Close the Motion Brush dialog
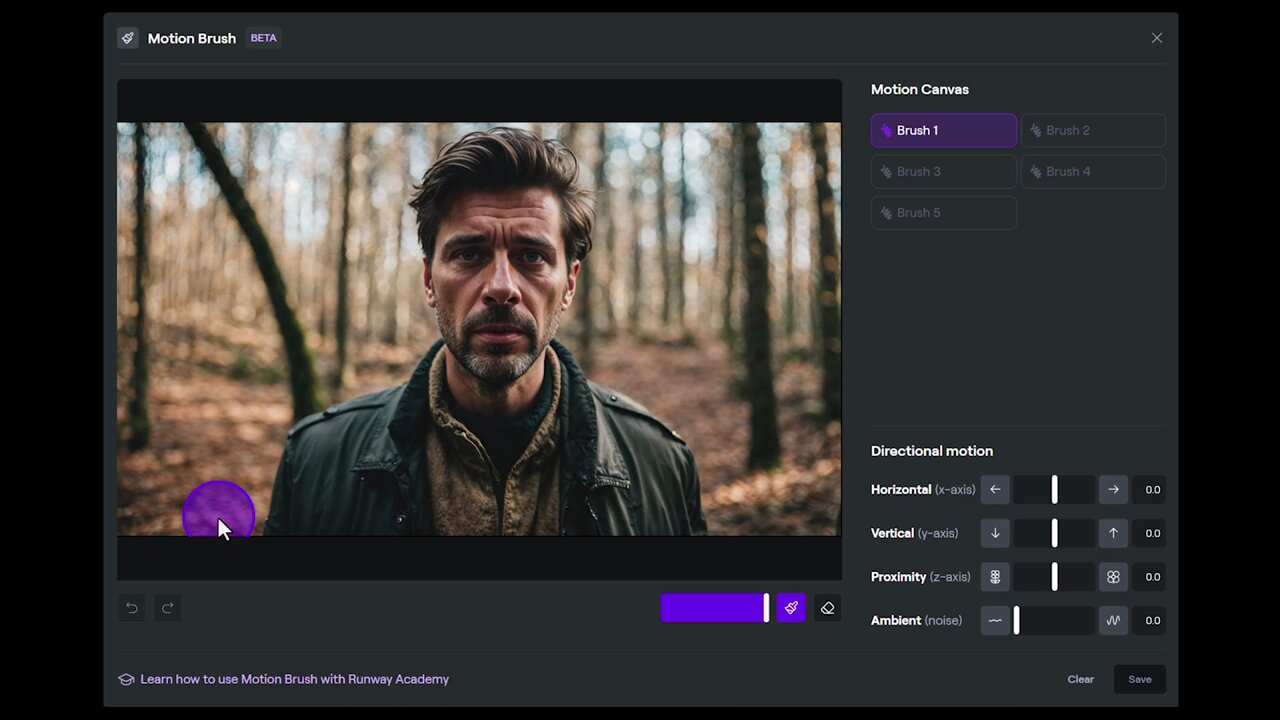 pyautogui.click(x=1157, y=38)
